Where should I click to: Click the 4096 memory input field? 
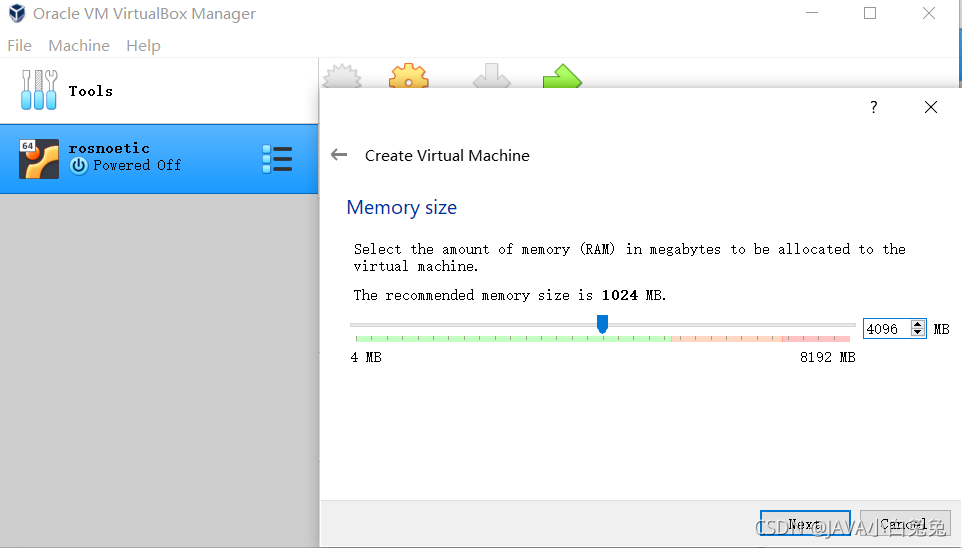click(887, 329)
